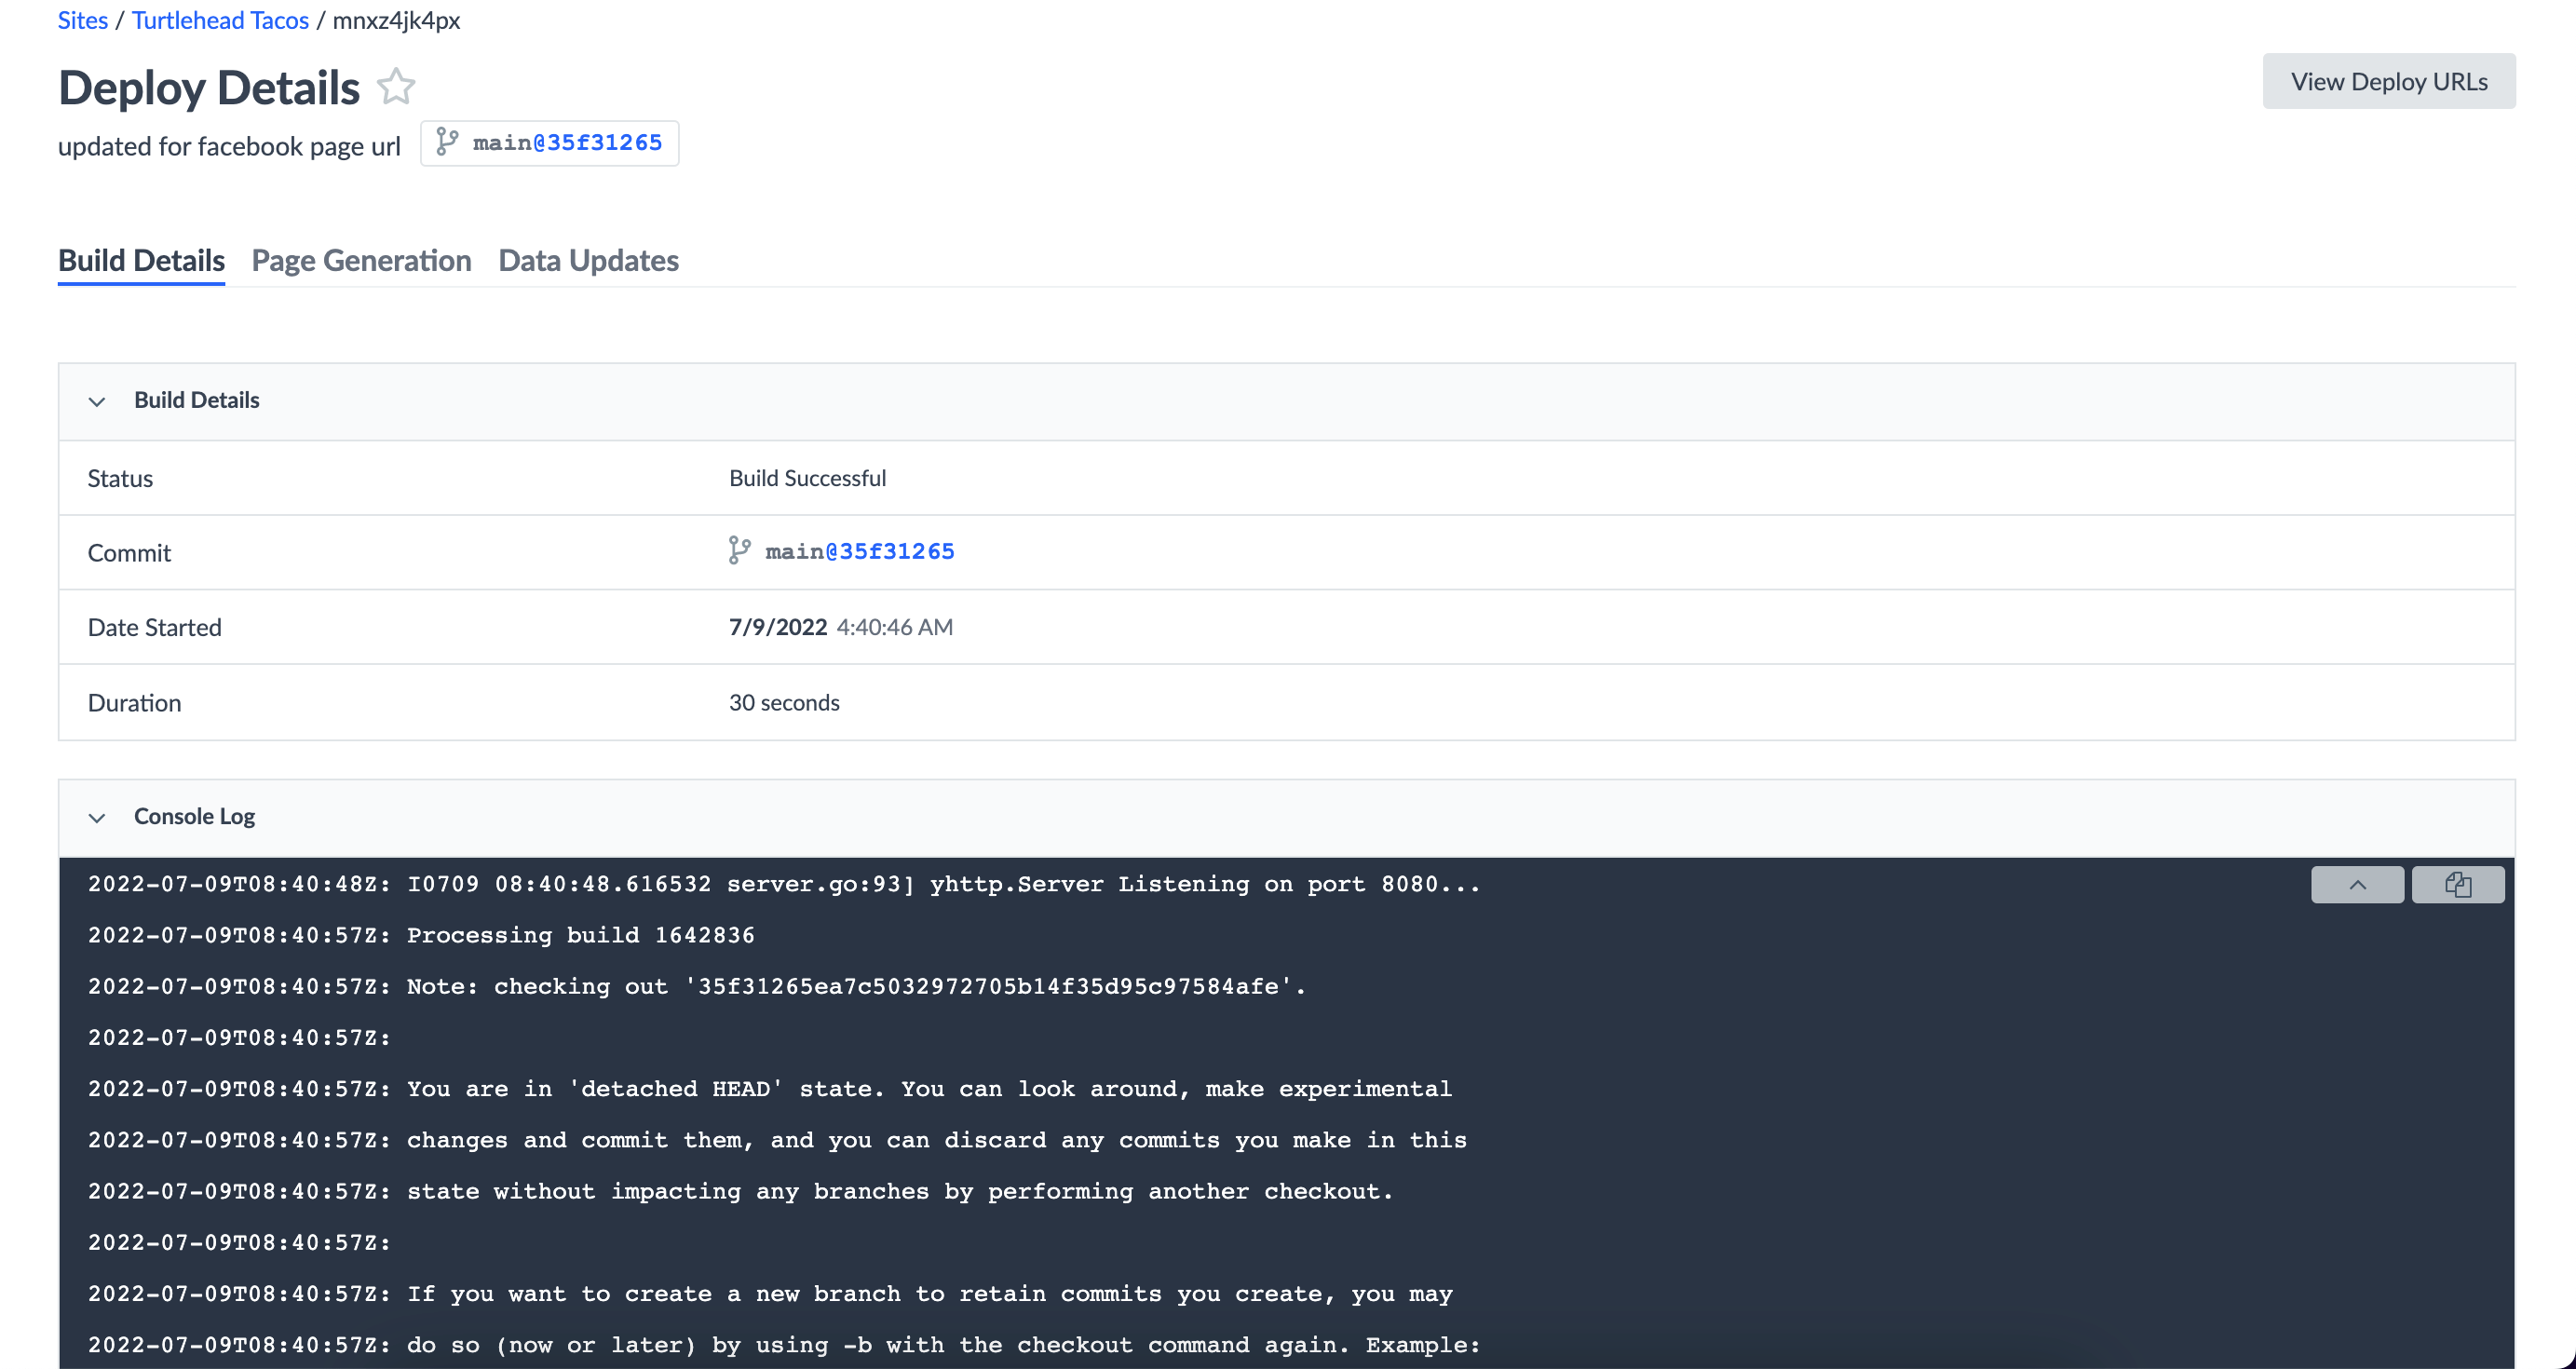Click the Console Log header label

click(x=194, y=816)
